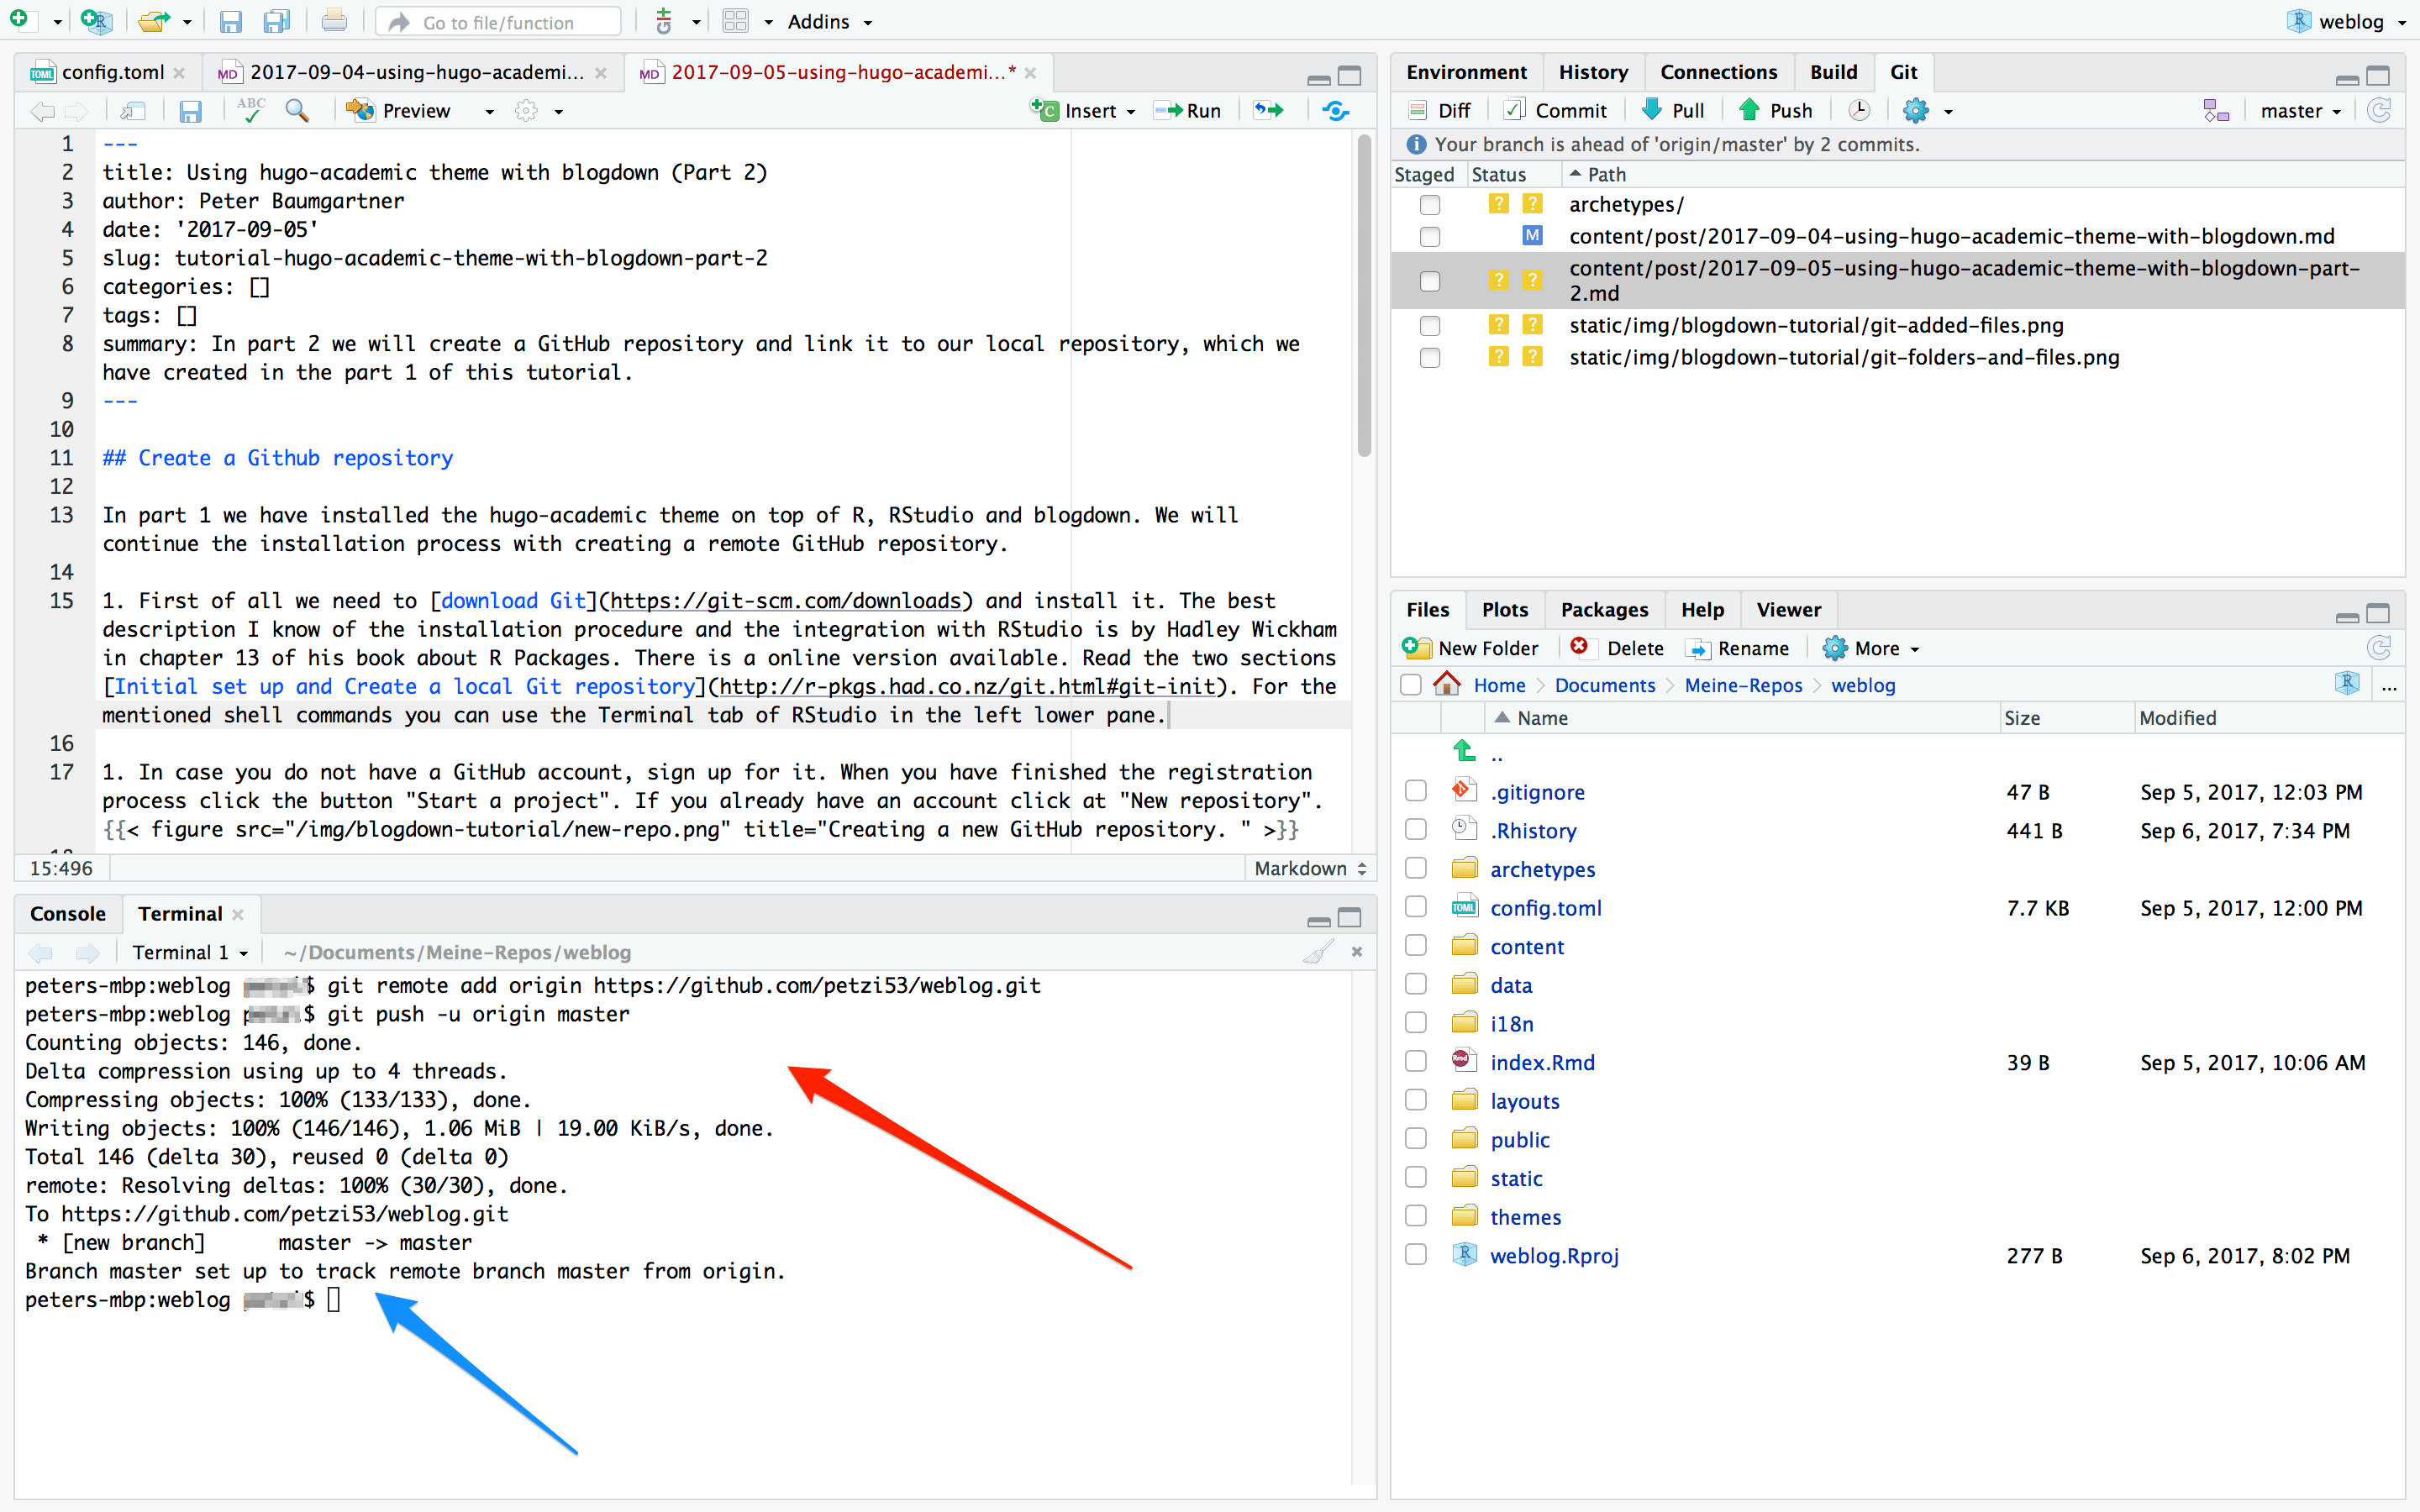Switch to the Console tab
The width and height of the screenshot is (2420, 1512).
click(67, 913)
